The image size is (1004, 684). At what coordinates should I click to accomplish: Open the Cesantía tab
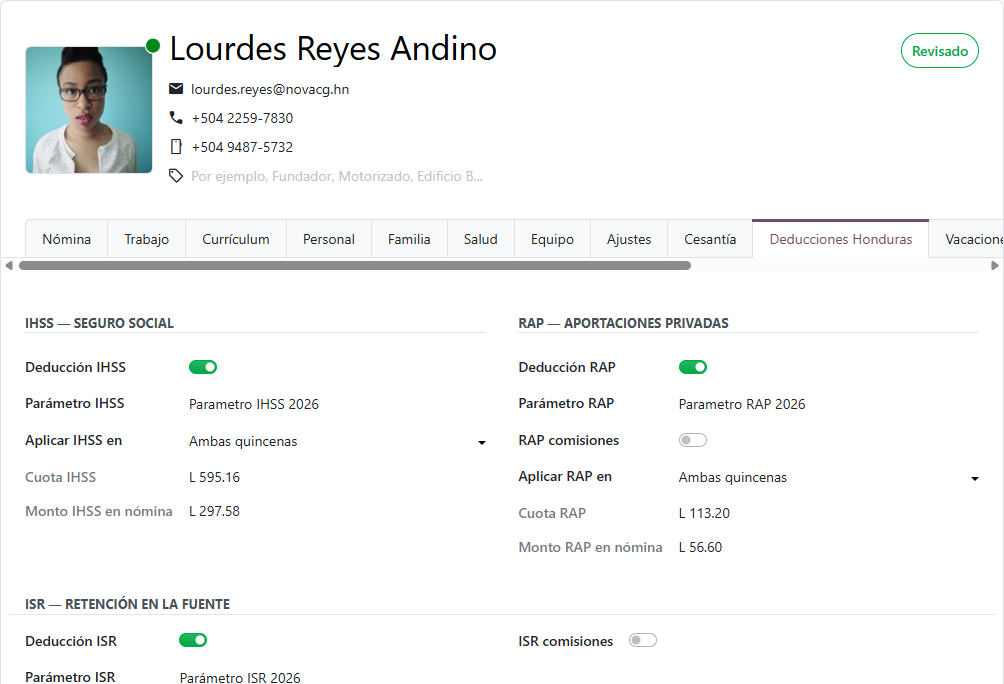[x=710, y=239]
